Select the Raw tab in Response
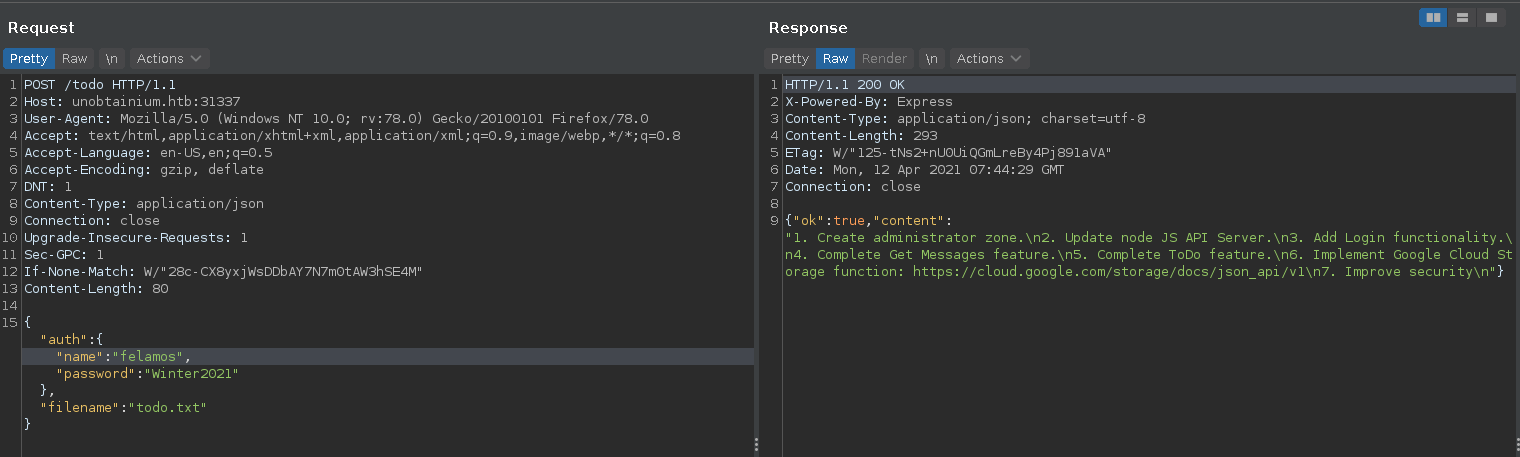Viewport: 1520px width, 457px height. pos(835,58)
